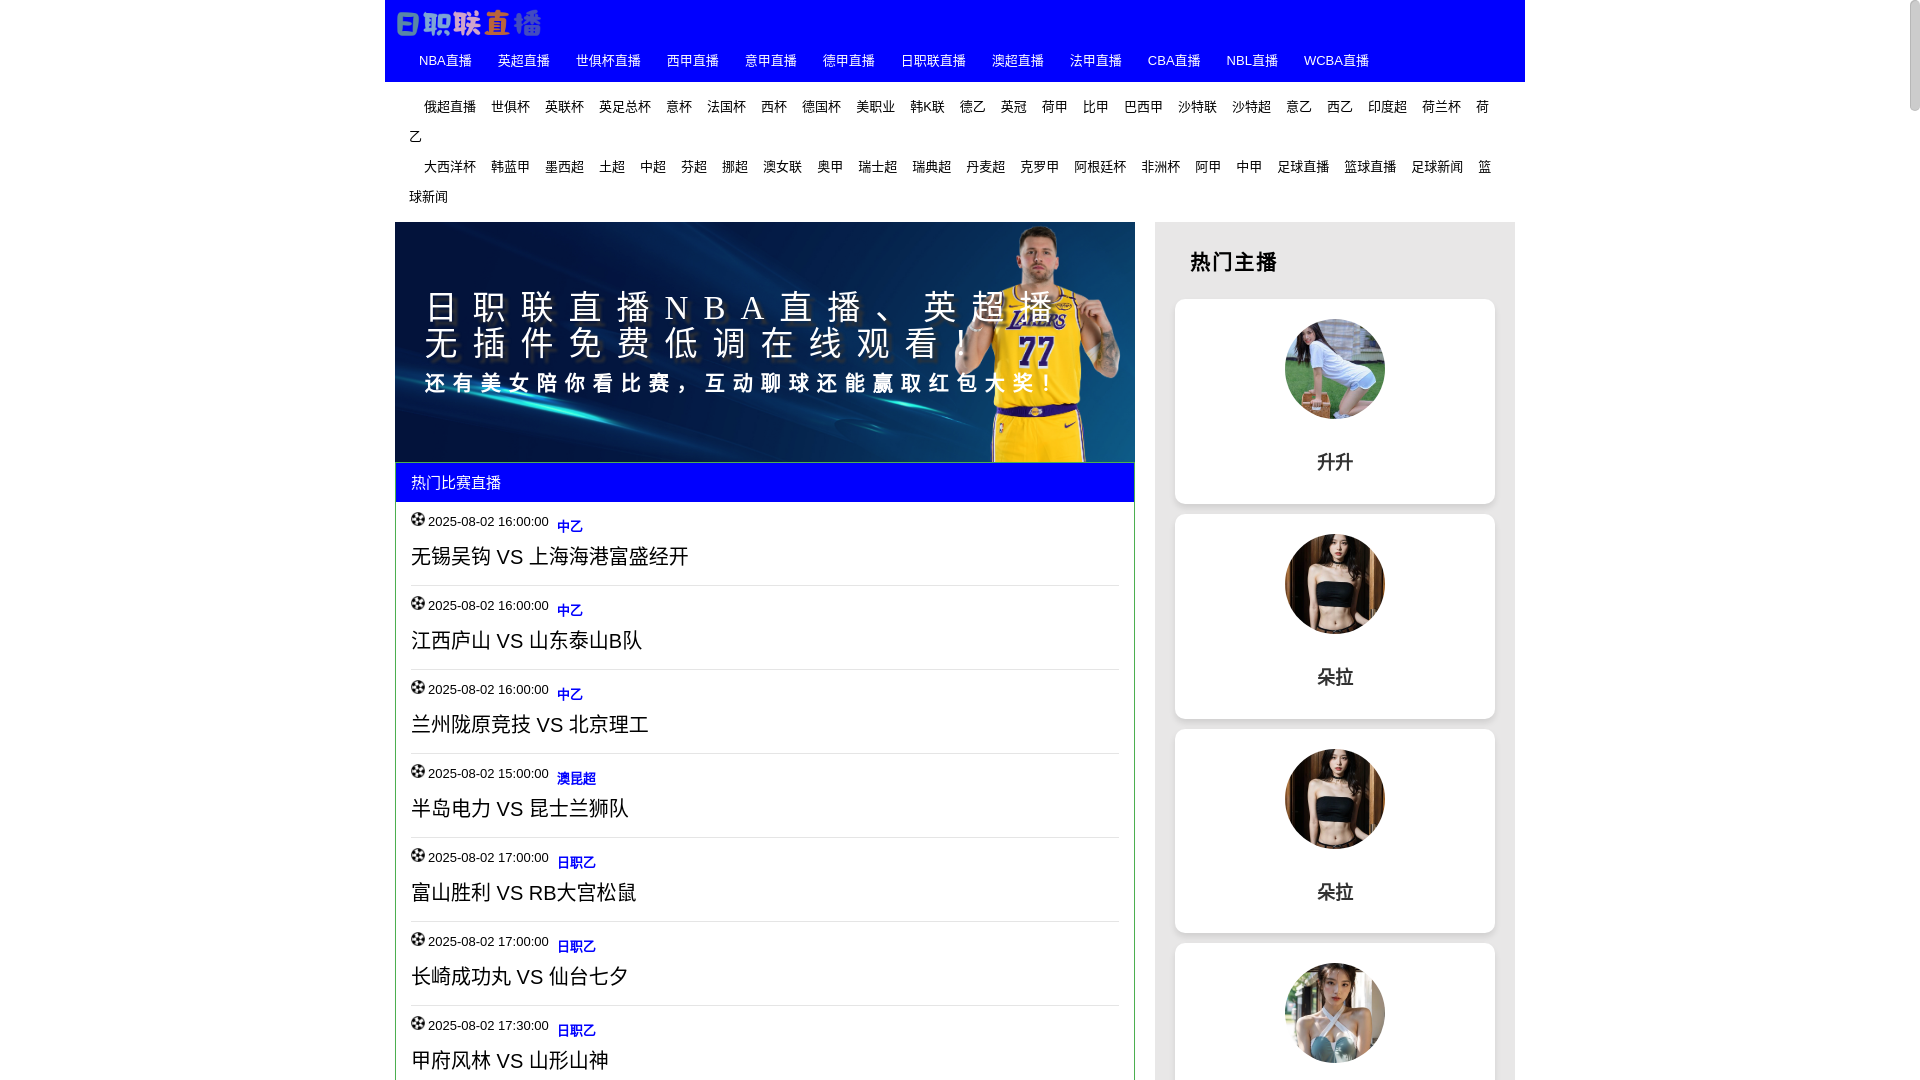Click streamer name 升升
1920x1080 pixels.
[1335, 462]
